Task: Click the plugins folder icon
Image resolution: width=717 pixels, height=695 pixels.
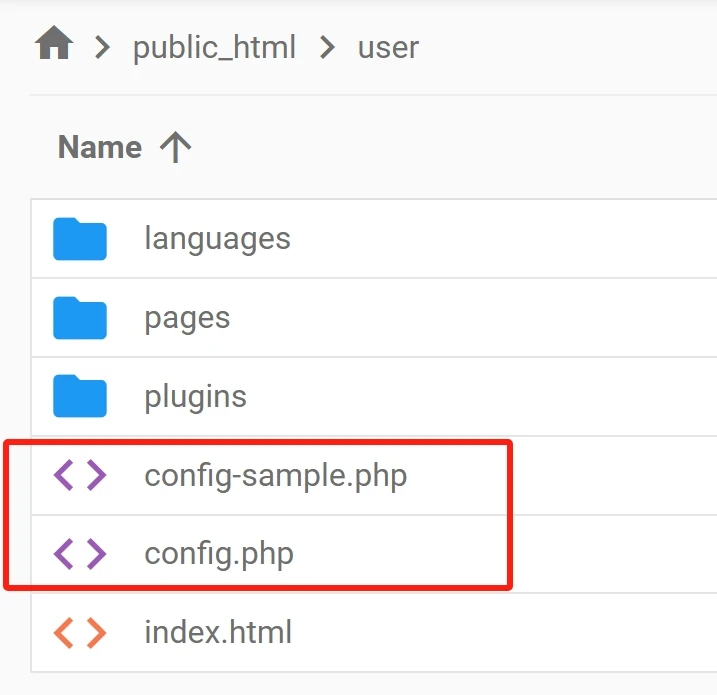Action: click(x=80, y=396)
